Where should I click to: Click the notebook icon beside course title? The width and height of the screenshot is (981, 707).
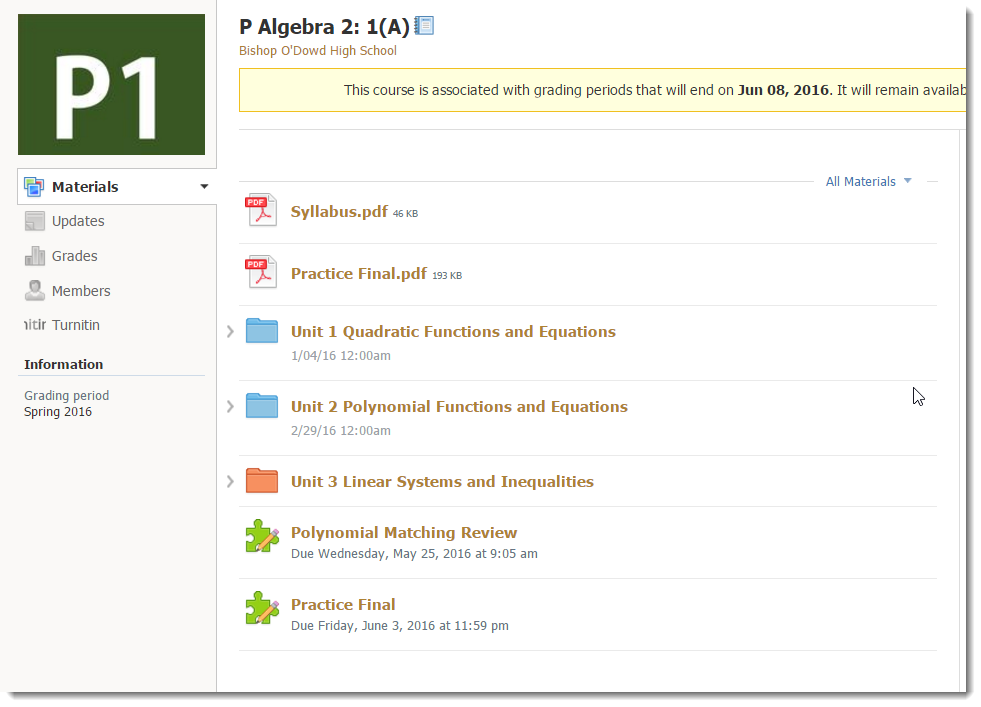424,26
